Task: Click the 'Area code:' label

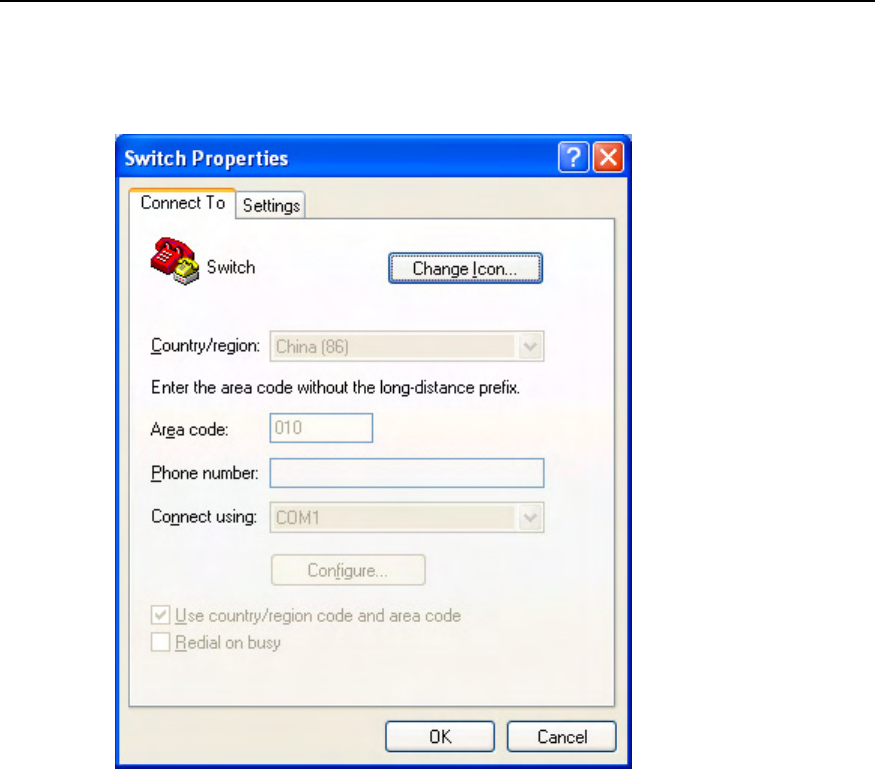Action: 189,430
